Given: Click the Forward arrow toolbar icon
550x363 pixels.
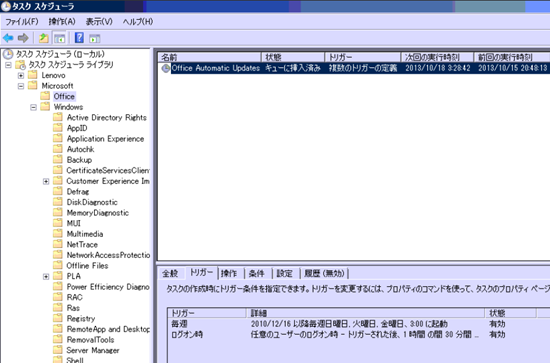Looking at the screenshot, I should [23, 38].
